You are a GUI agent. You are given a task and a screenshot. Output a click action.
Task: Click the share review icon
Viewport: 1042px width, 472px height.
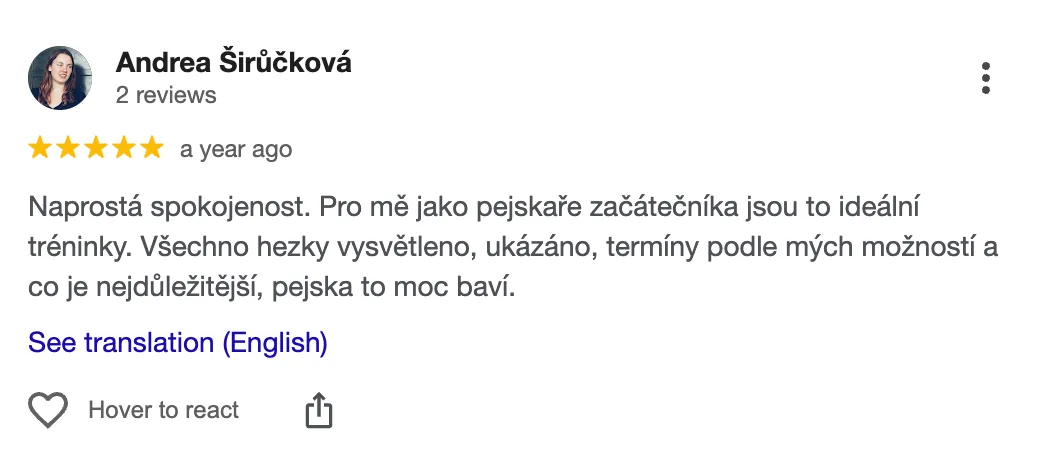click(x=318, y=410)
